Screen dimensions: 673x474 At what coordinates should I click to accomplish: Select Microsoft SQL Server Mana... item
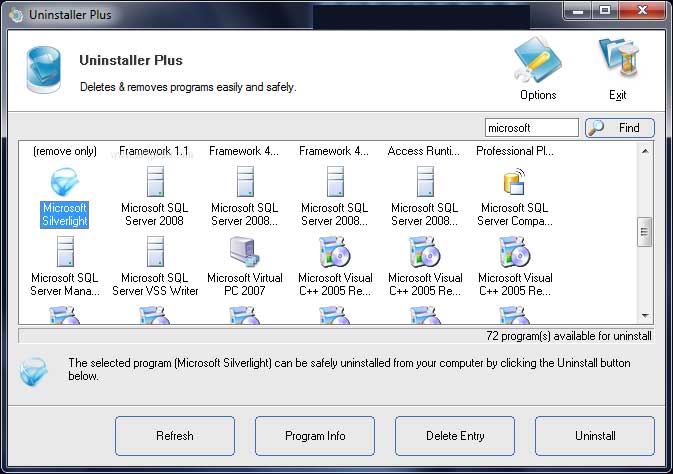coord(65,267)
